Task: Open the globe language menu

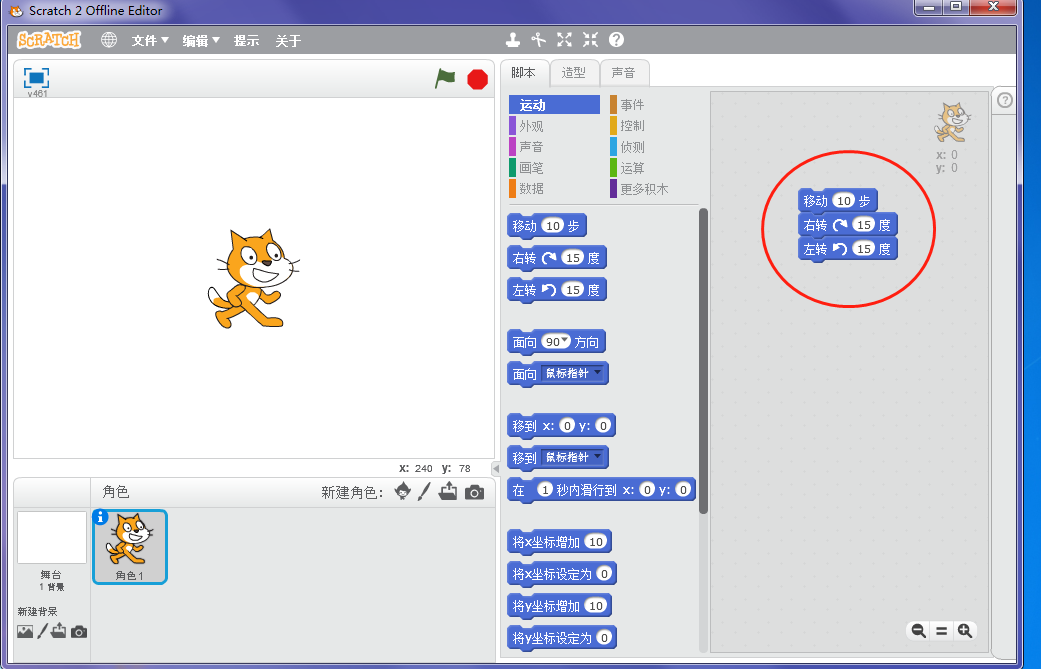Action: pyautogui.click(x=109, y=40)
